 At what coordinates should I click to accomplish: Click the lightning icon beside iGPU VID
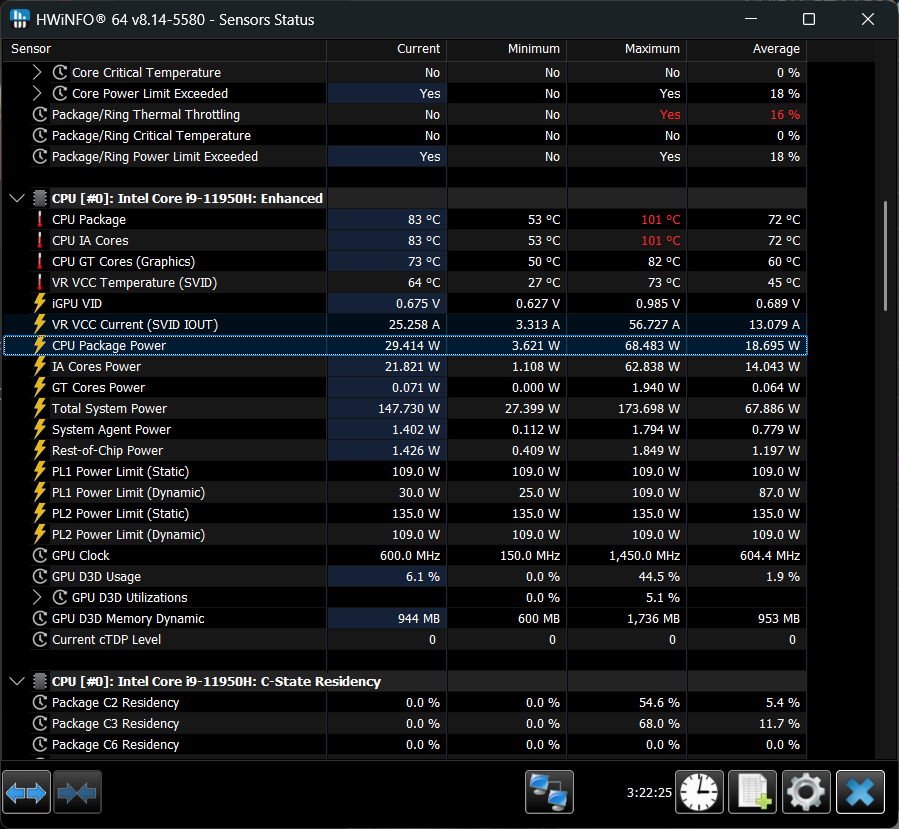40,303
